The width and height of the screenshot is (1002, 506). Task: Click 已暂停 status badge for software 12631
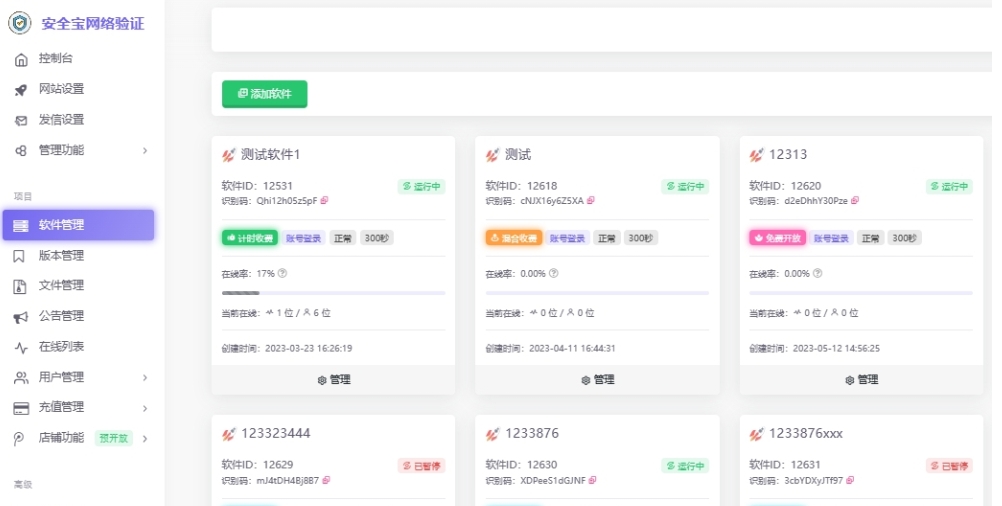[x=949, y=466]
